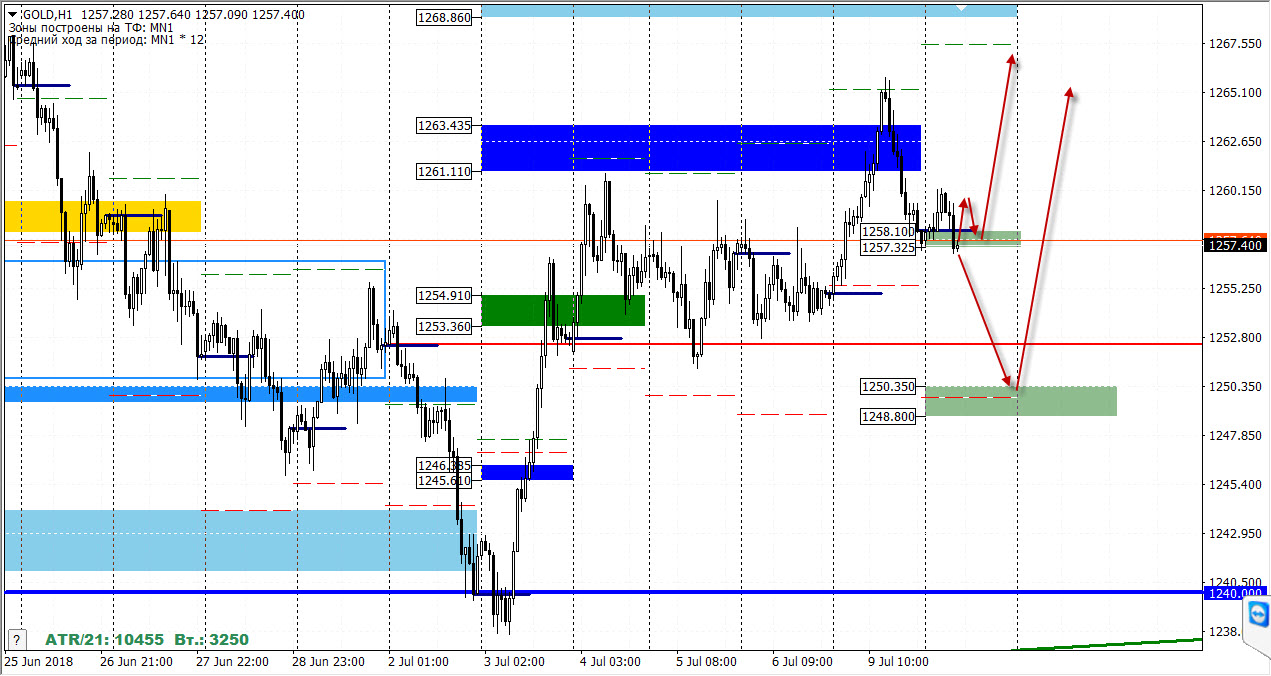The height and width of the screenshot is (676, 1271).
Task: Click the question mark help button
Action: (16, 639)
